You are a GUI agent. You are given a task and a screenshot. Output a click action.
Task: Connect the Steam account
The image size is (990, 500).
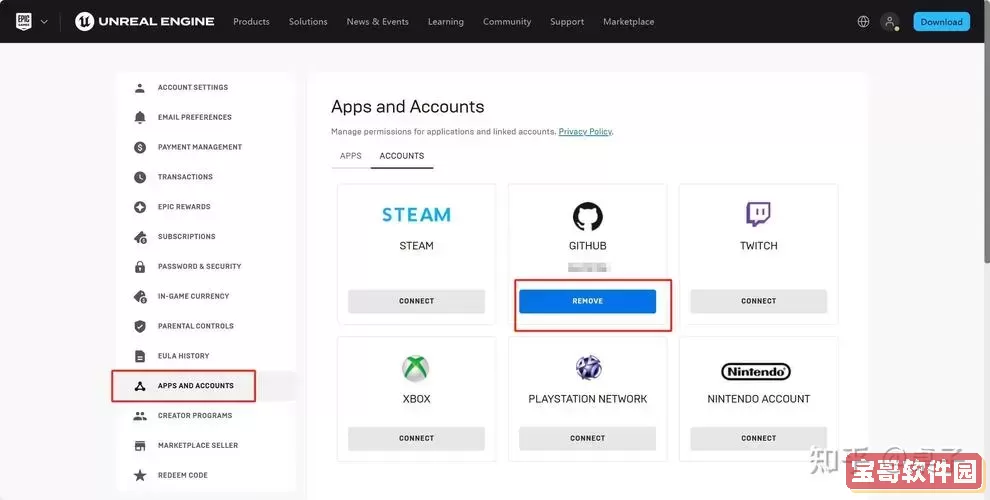coord(416,301)
